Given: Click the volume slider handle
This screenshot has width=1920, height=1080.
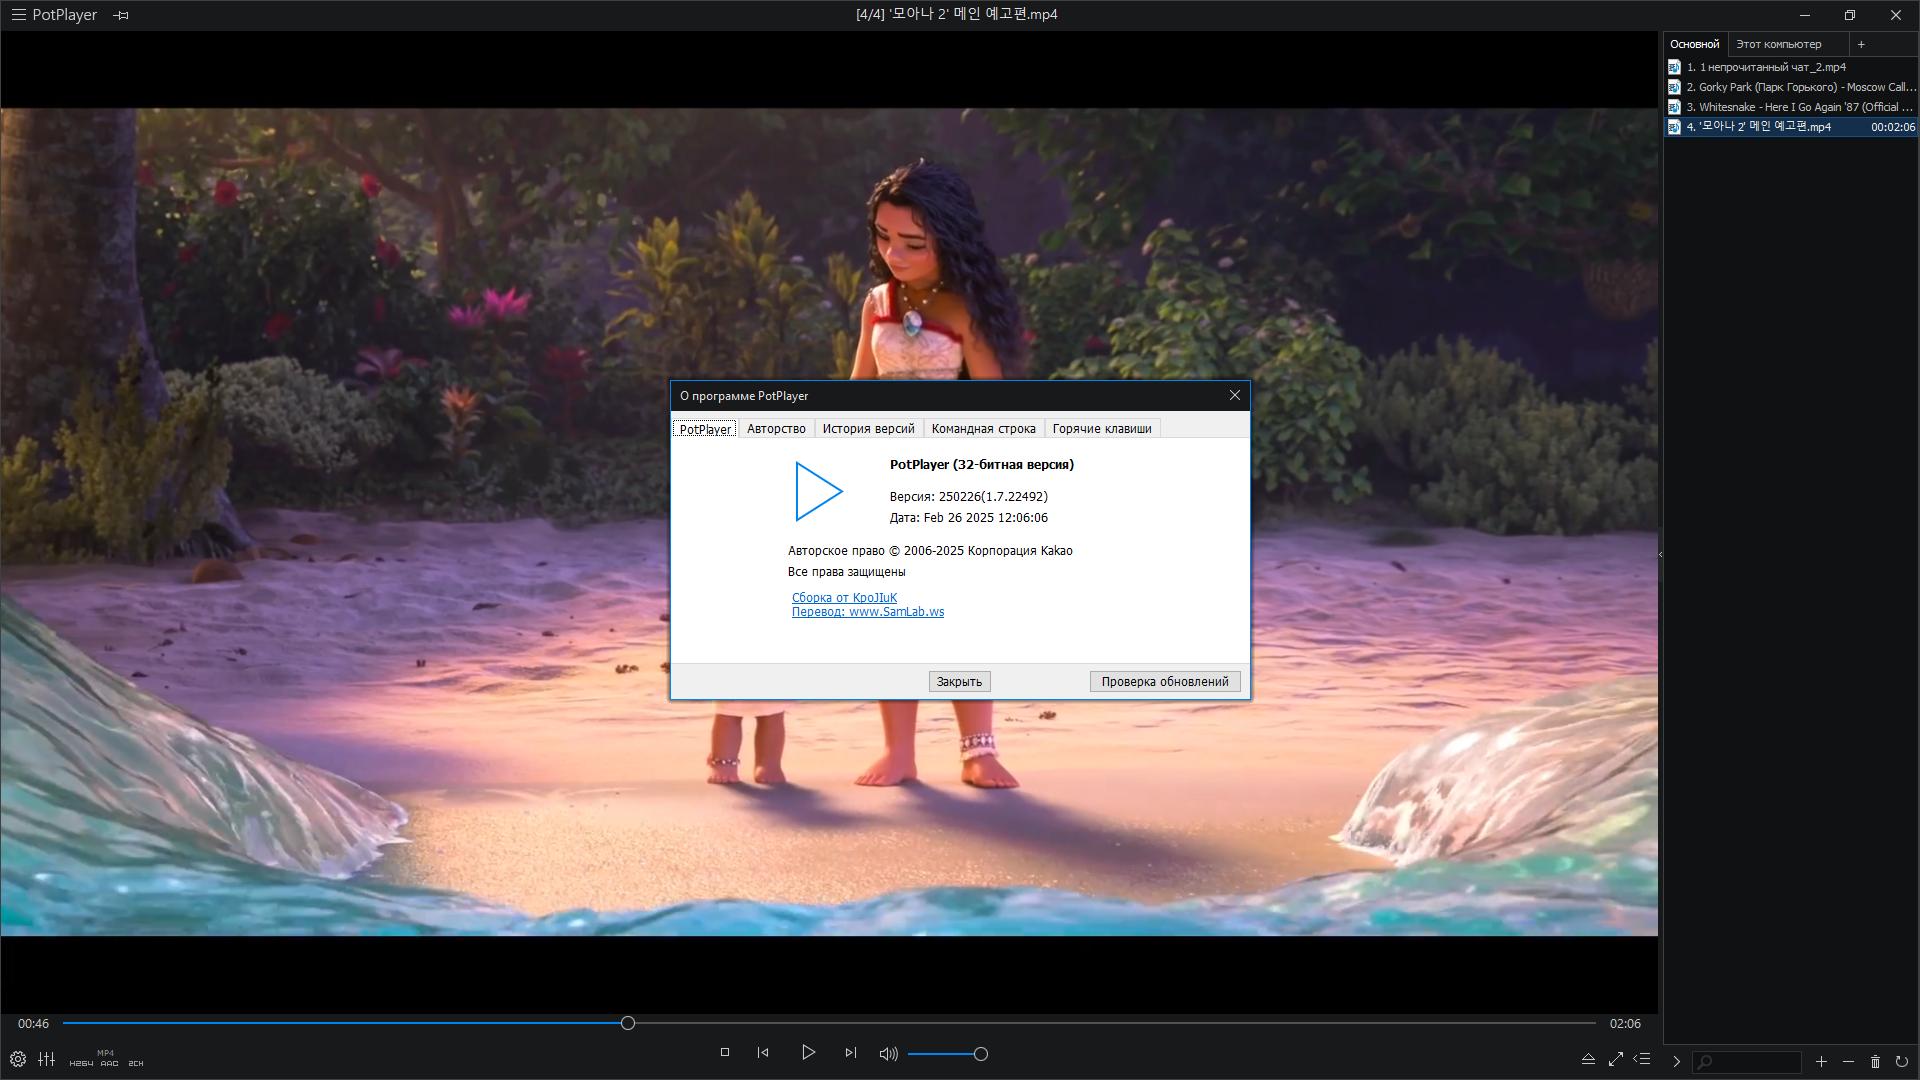Looking at the screenshot, I should [x=981, y=1054].
